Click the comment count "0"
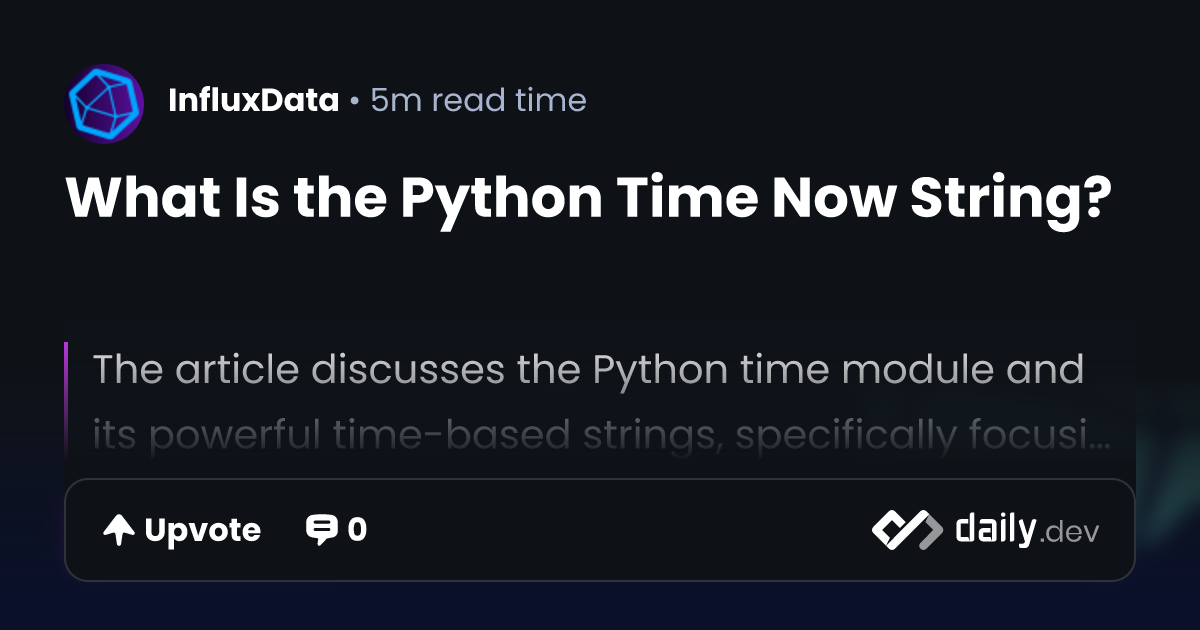This screenshot has height=630, width=1200. coord(357,530)
